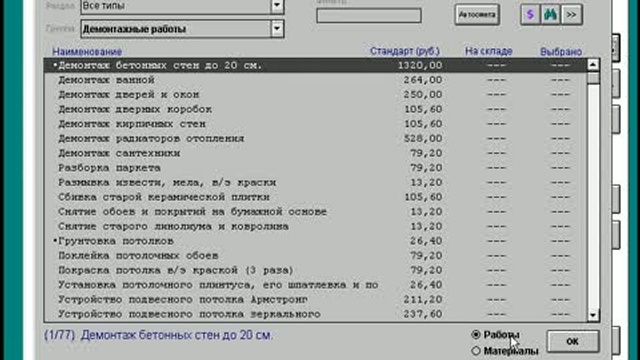
Task: Click the price value 1320,00
Action: click(x=420, y=65)
